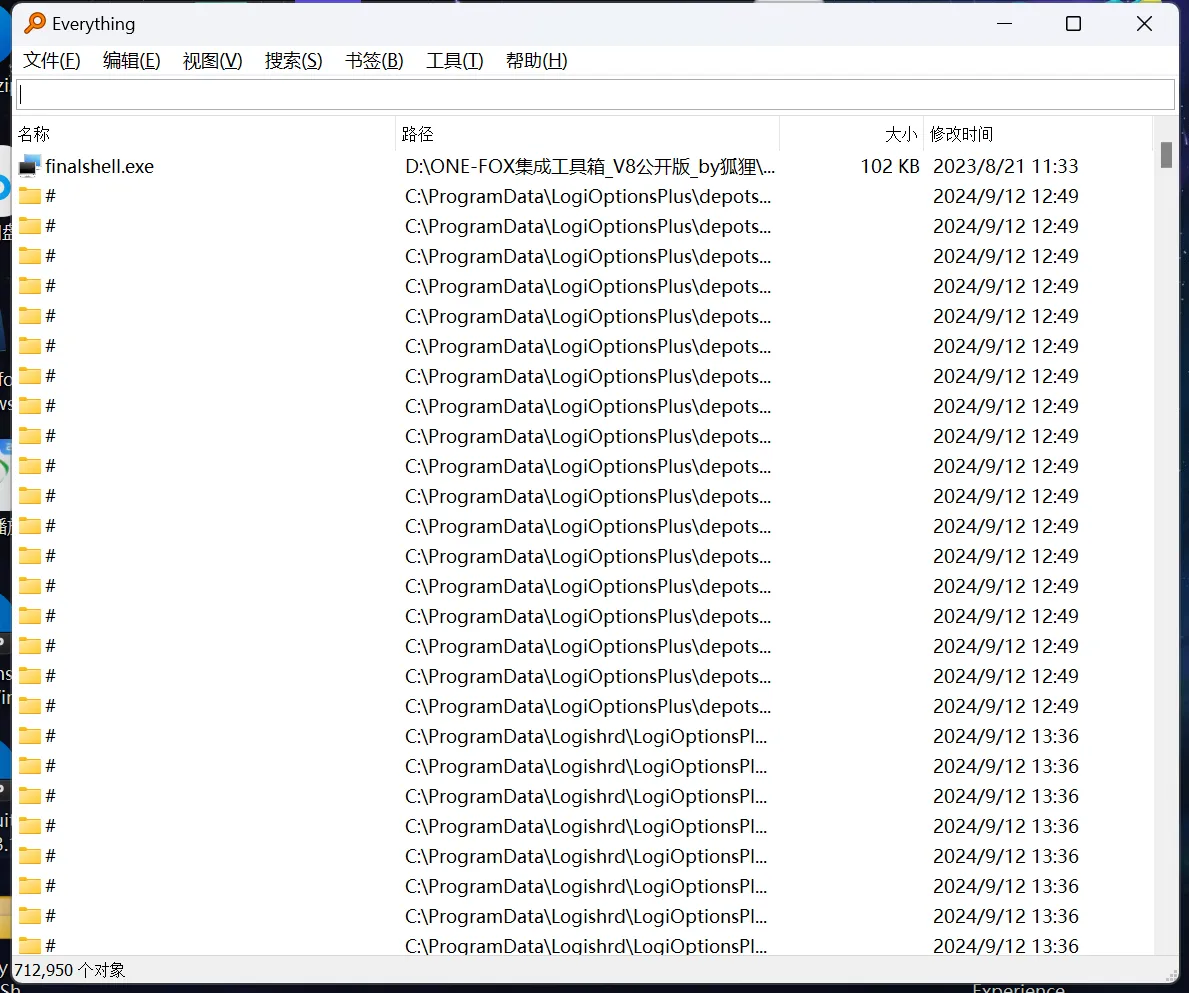
Task: Click the 712,950 个对象 status bar text
Action: [70, 970]
